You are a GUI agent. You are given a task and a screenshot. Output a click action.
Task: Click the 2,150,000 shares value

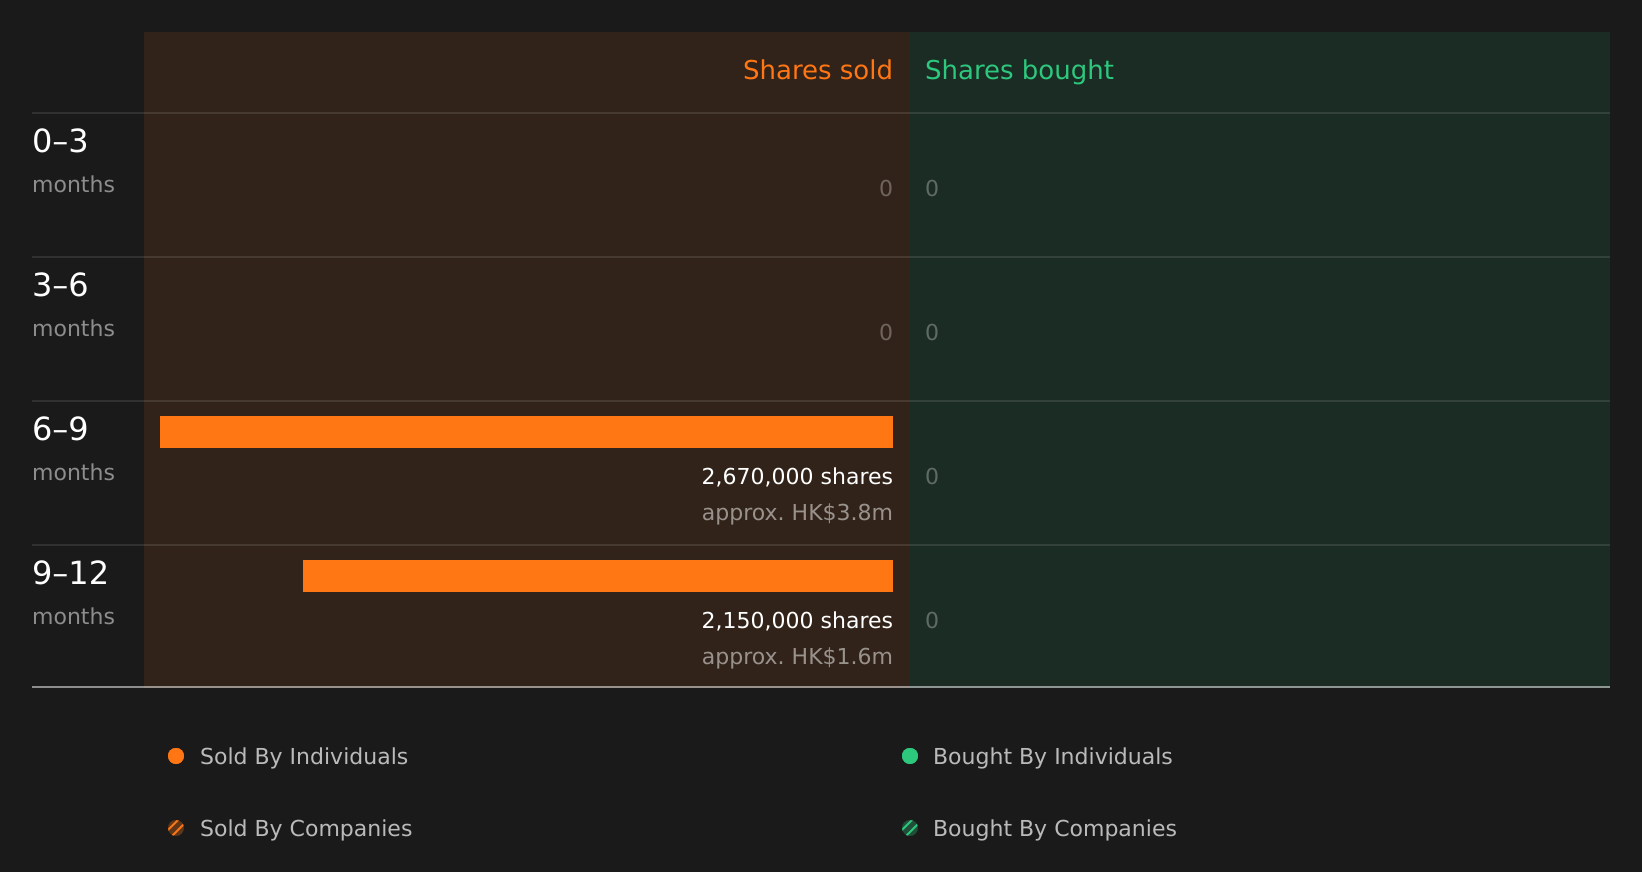pyautogui.click(x=797, y=621)
